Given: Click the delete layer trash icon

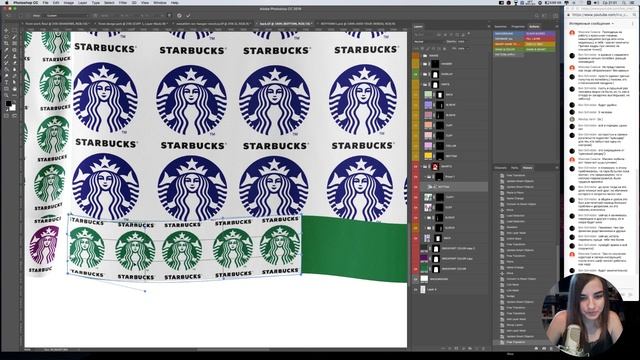Looking at the screenshot, I should (483, 348).
